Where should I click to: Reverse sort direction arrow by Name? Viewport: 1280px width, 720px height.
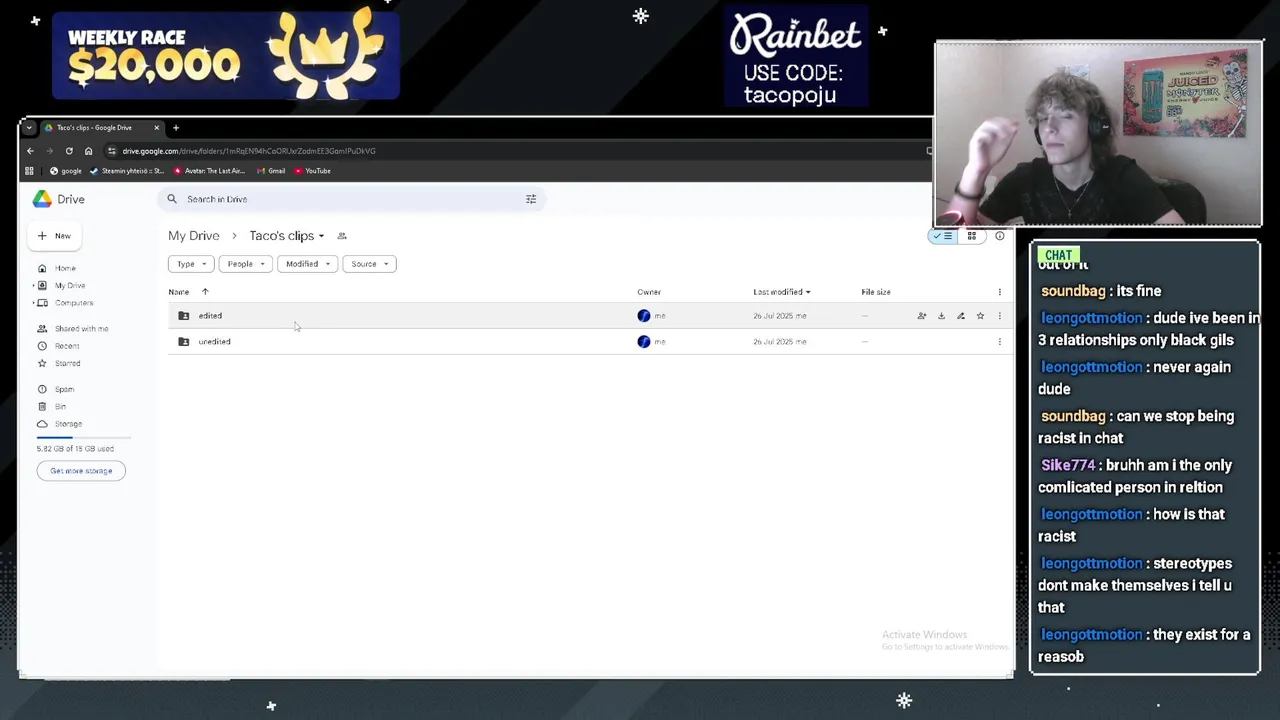pyautogui.click(x=205, y=292)
